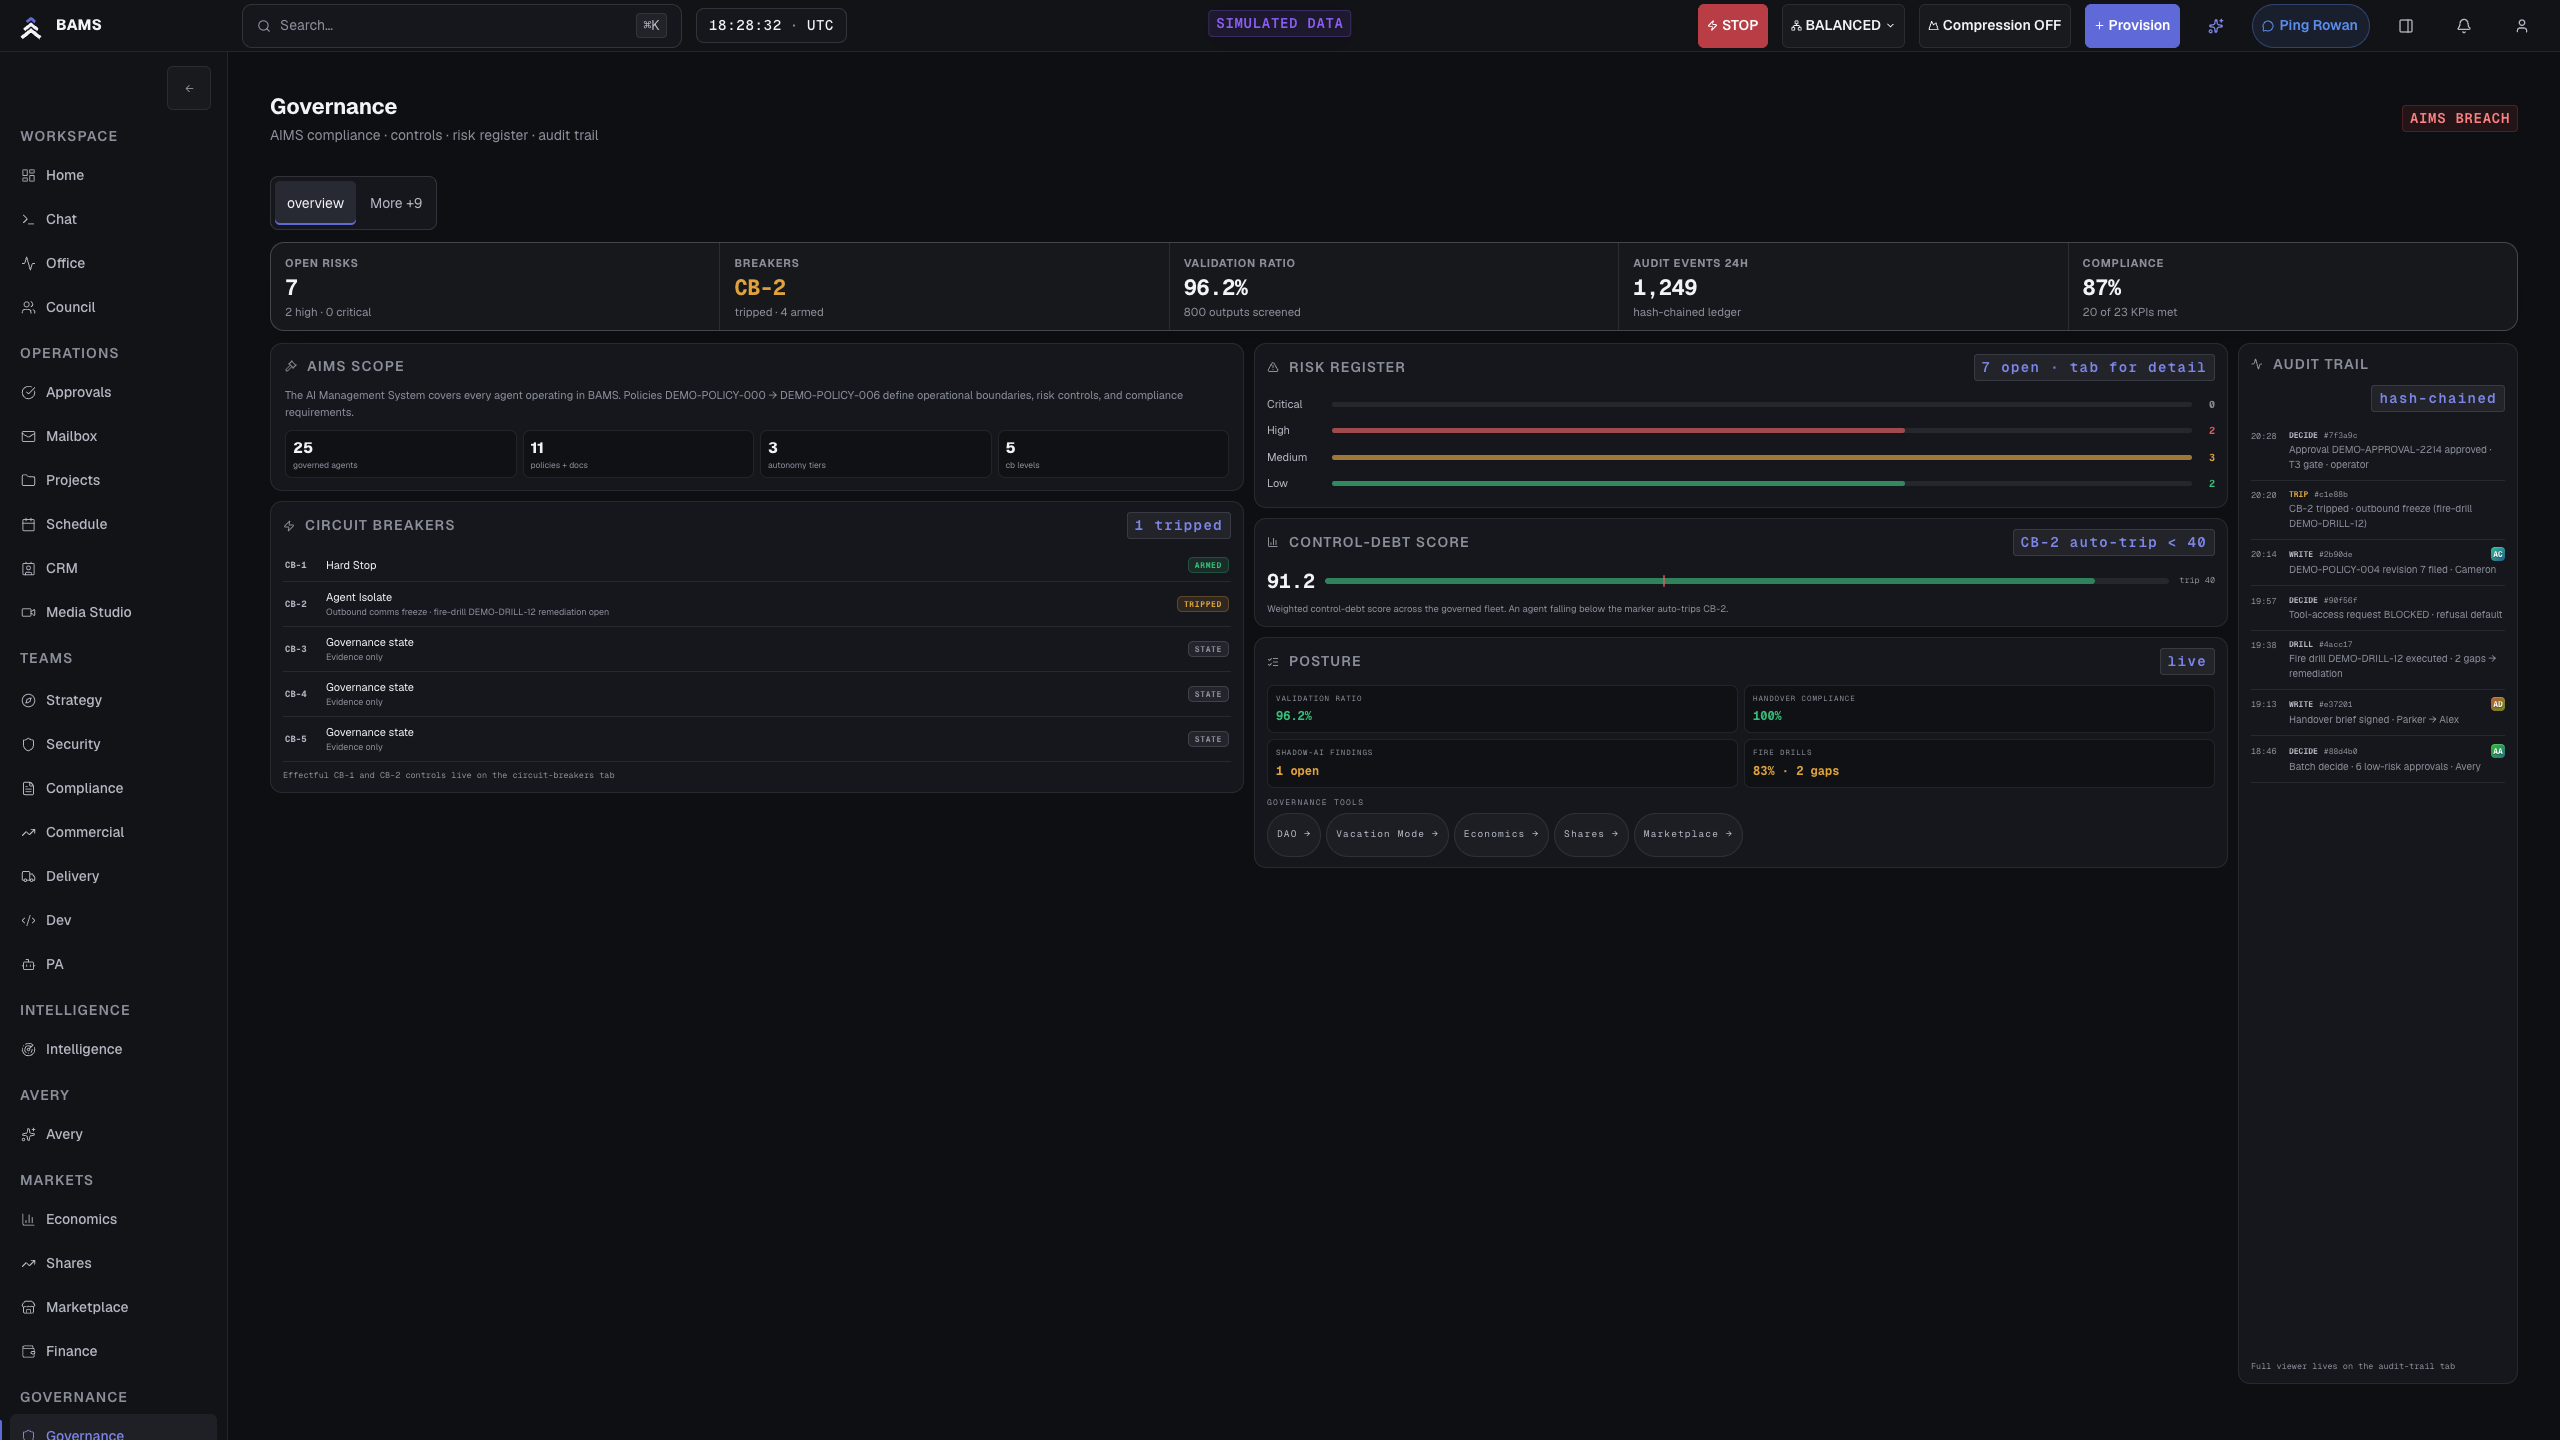
Task: Open Projects in the sidebar
Action: click(x=113, y=480)
